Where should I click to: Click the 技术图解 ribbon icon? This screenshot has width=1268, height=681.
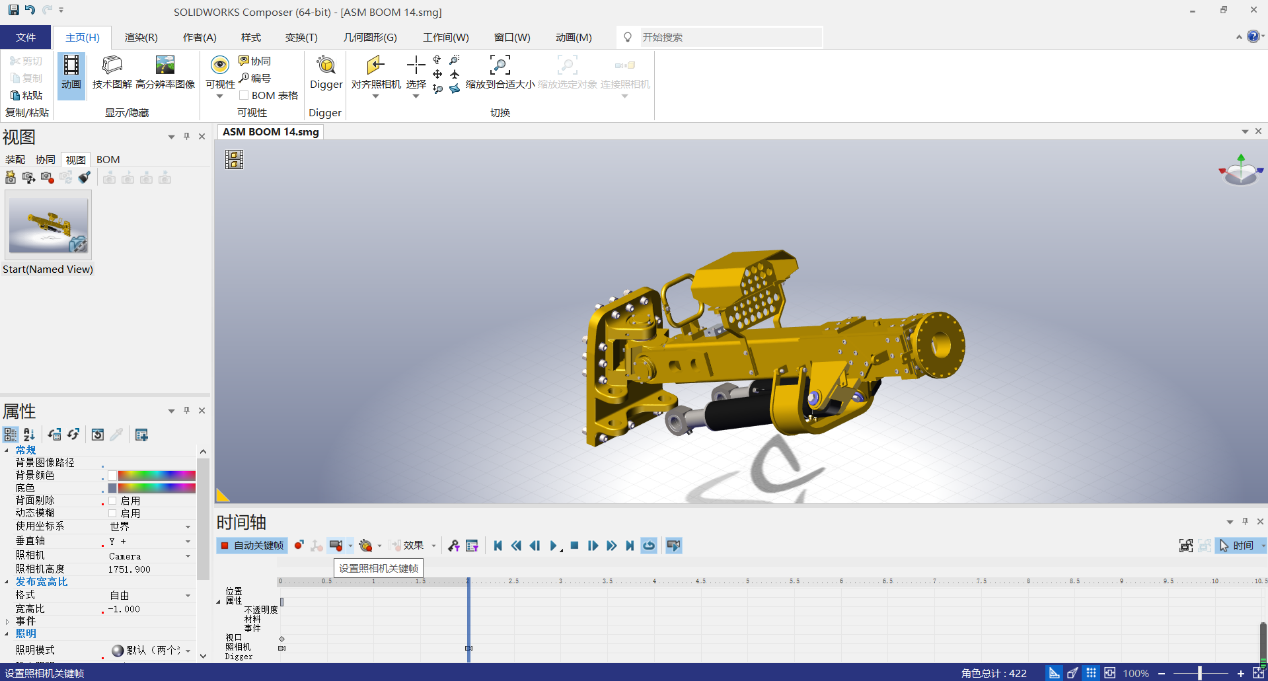pos(112,72)
